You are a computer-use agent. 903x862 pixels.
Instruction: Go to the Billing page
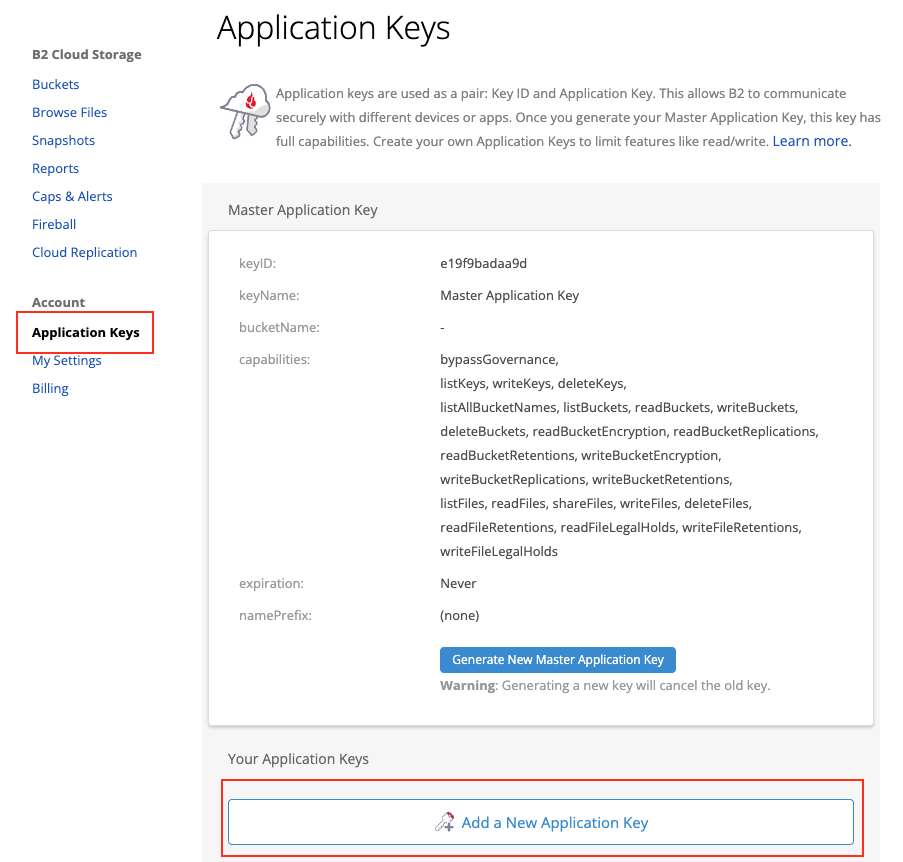(50, 389)
